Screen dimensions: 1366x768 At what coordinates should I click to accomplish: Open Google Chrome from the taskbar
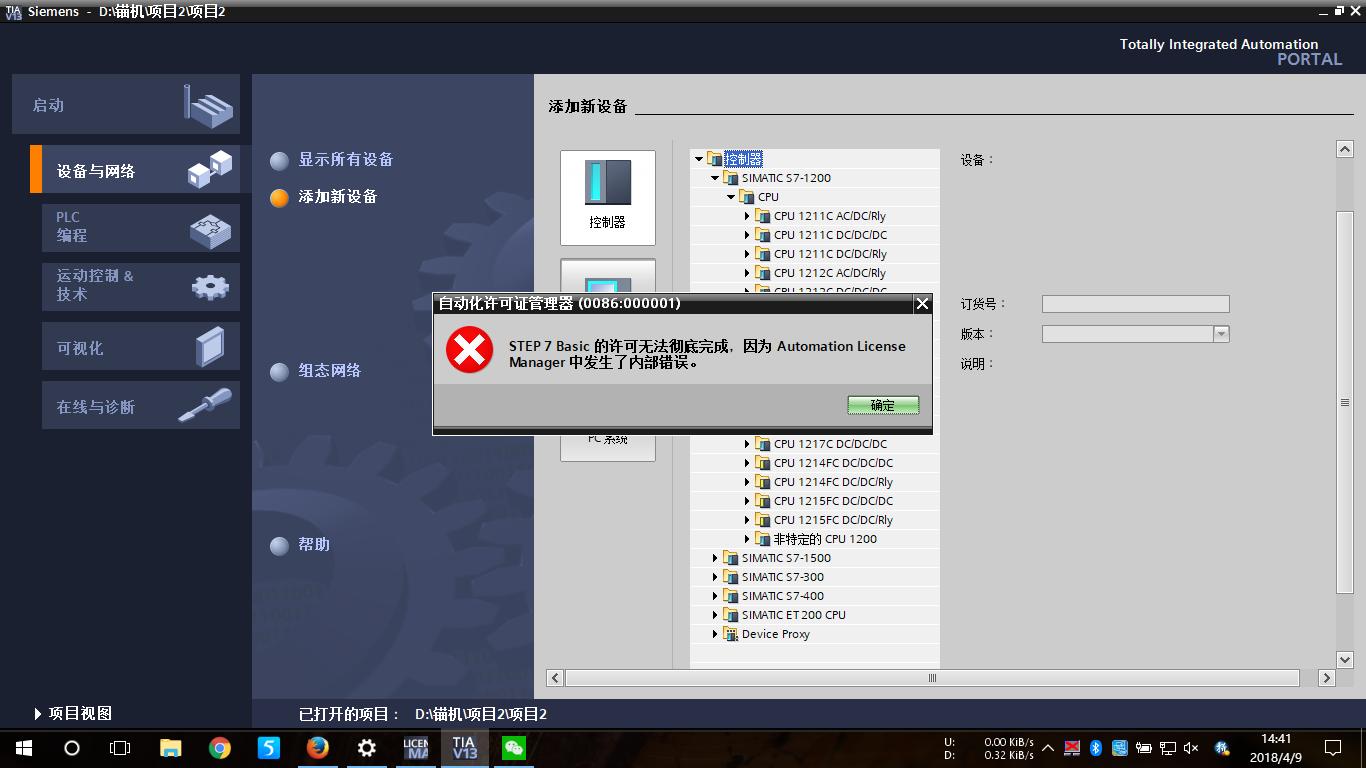pos(220,747)
